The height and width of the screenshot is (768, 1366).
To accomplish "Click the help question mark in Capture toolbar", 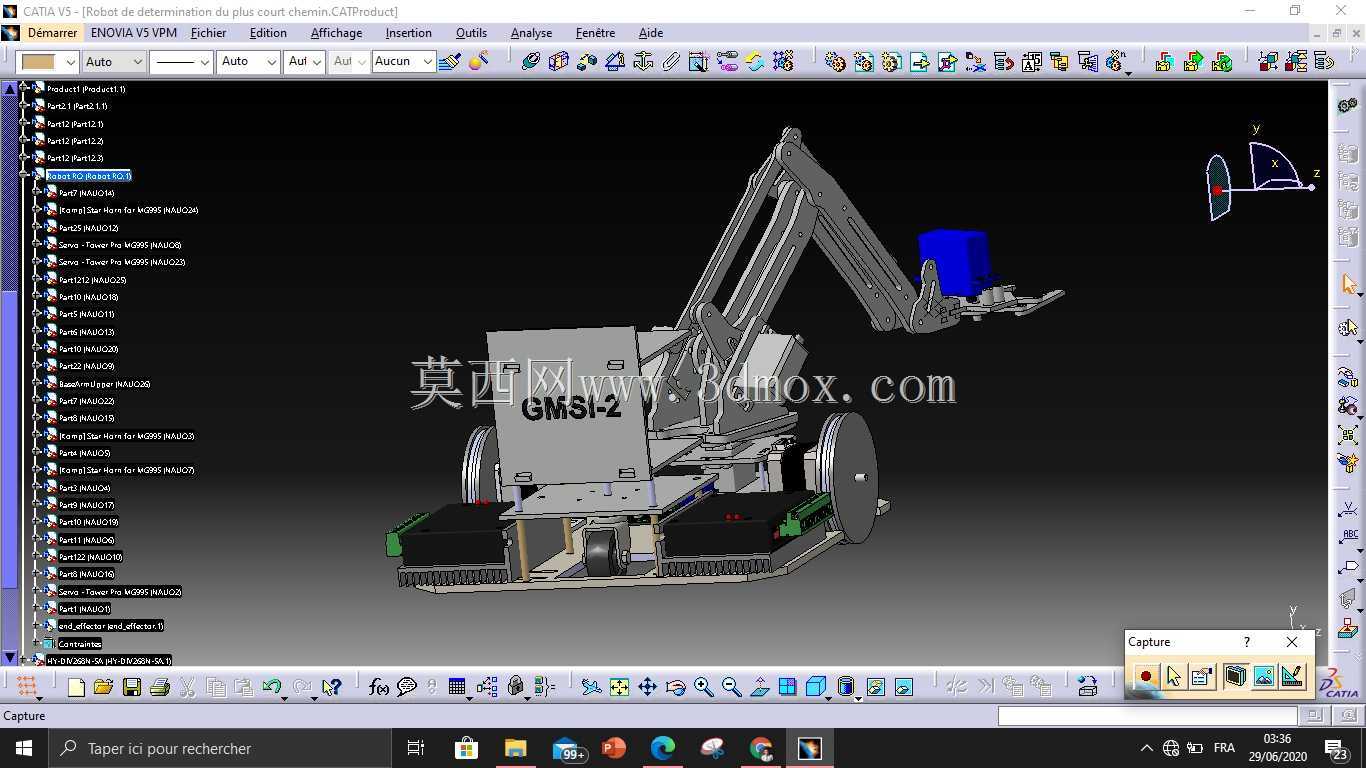I will (x=1246, y=642).
